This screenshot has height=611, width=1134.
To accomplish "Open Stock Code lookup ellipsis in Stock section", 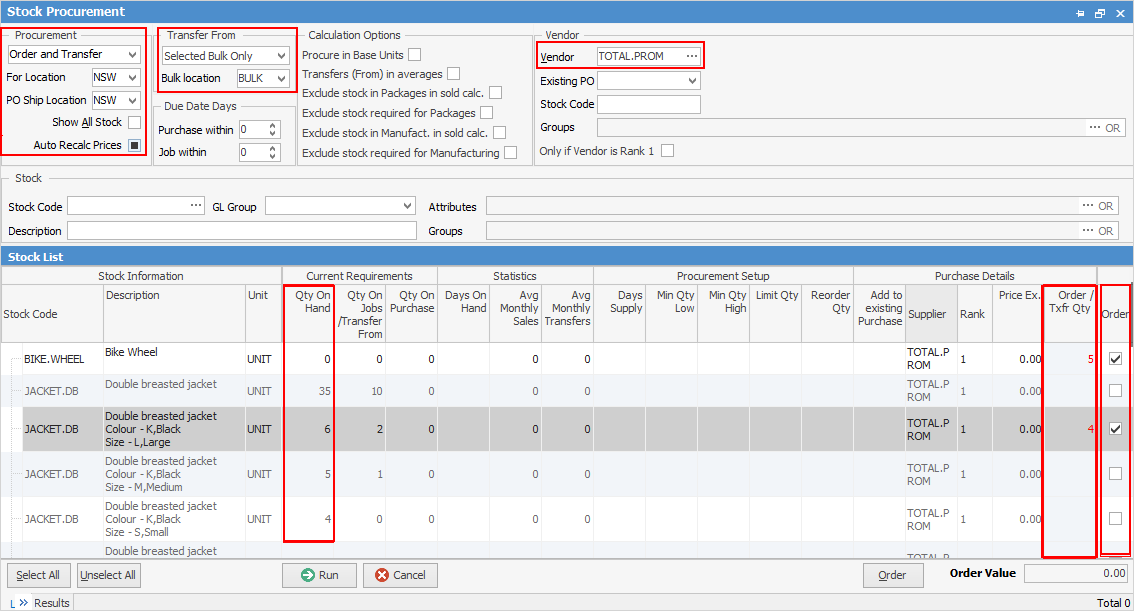I will [x=196, y=206].
